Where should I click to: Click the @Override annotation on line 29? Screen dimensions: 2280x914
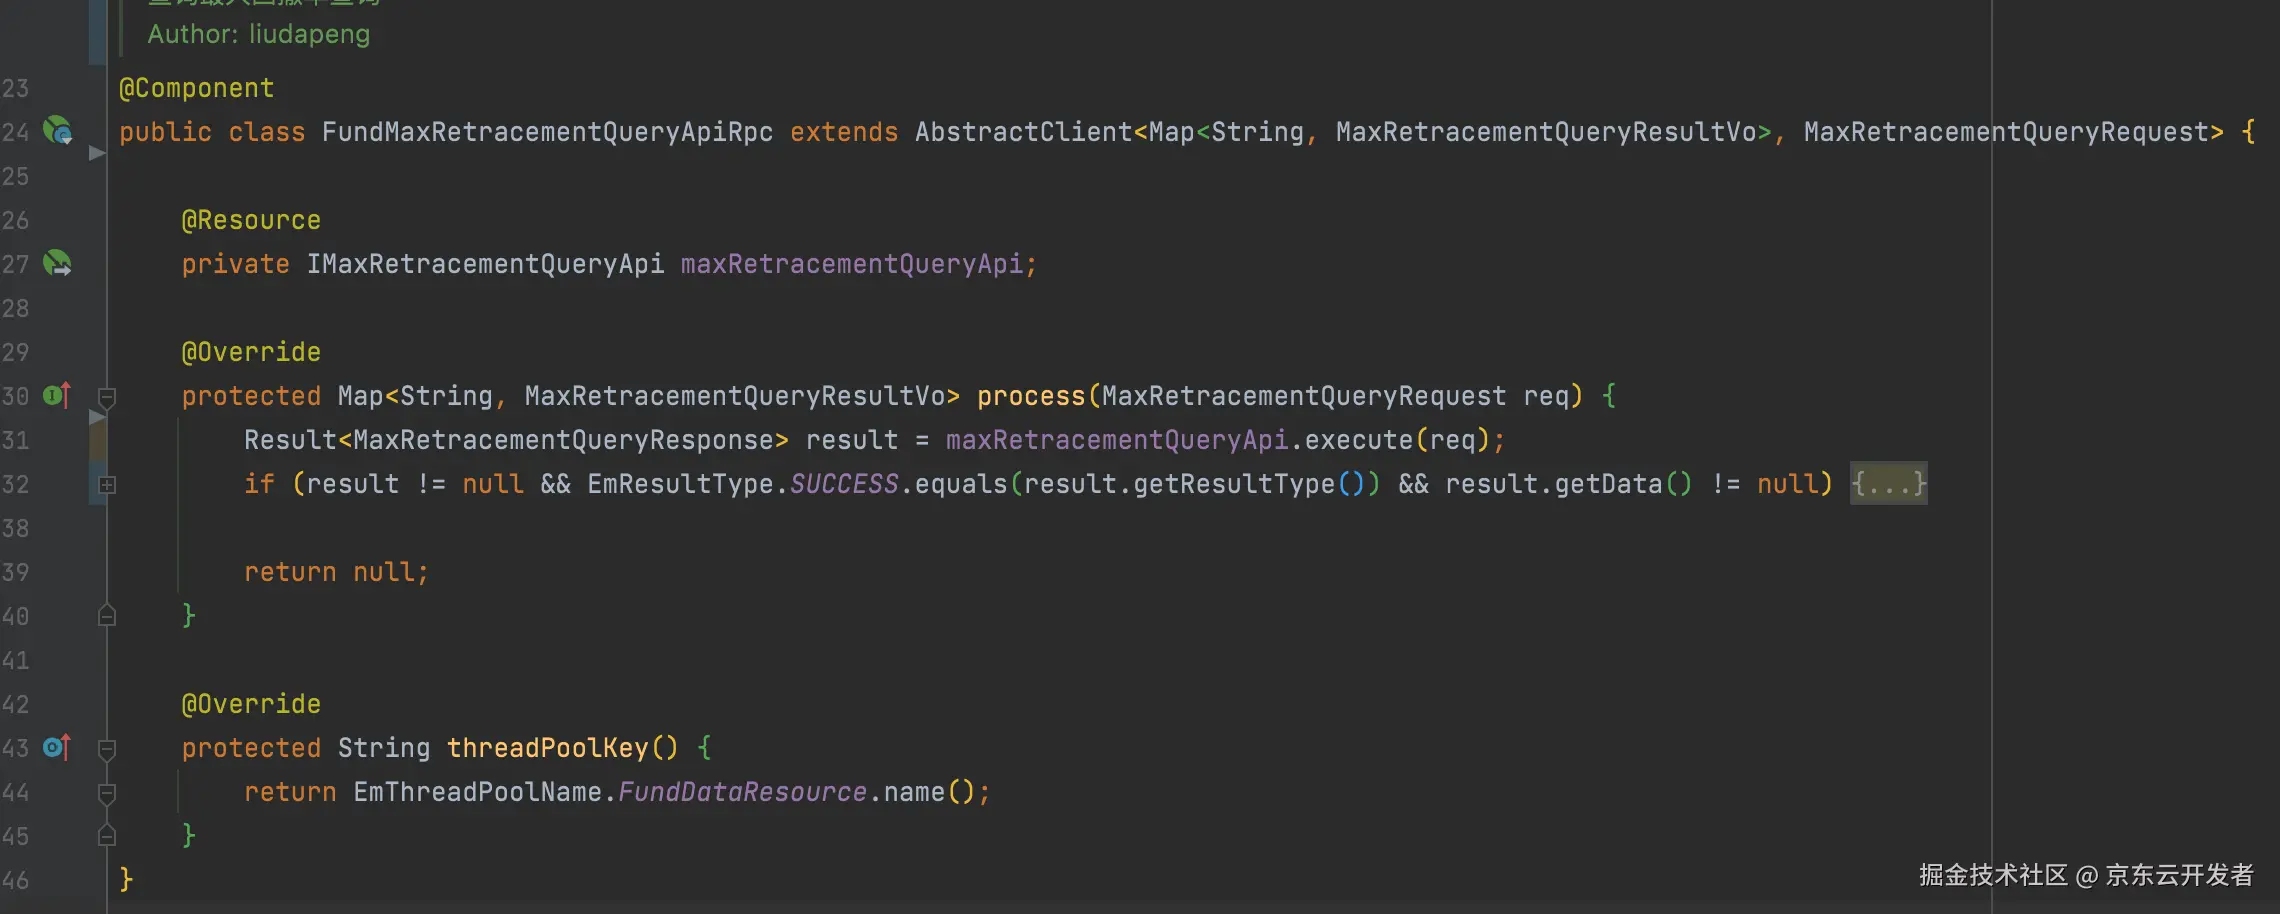coord(251,352)
